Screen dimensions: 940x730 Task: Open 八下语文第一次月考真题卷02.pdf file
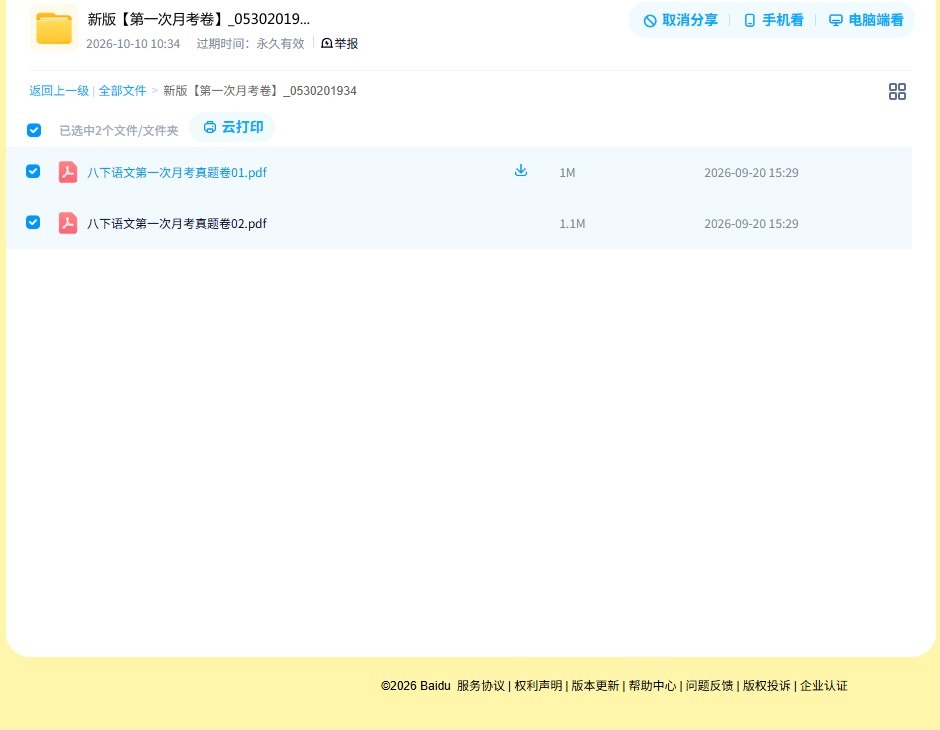(177, 224)
